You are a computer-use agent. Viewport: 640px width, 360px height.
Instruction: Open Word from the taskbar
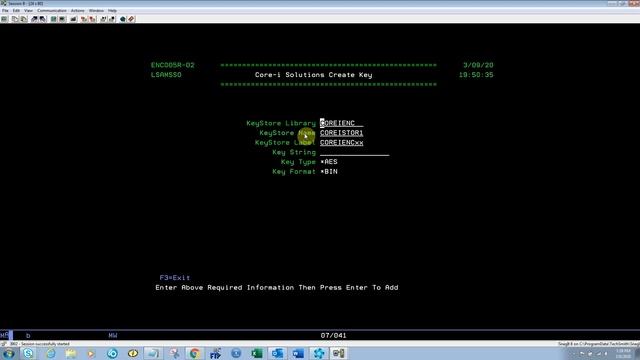click(x=298, y=353)
